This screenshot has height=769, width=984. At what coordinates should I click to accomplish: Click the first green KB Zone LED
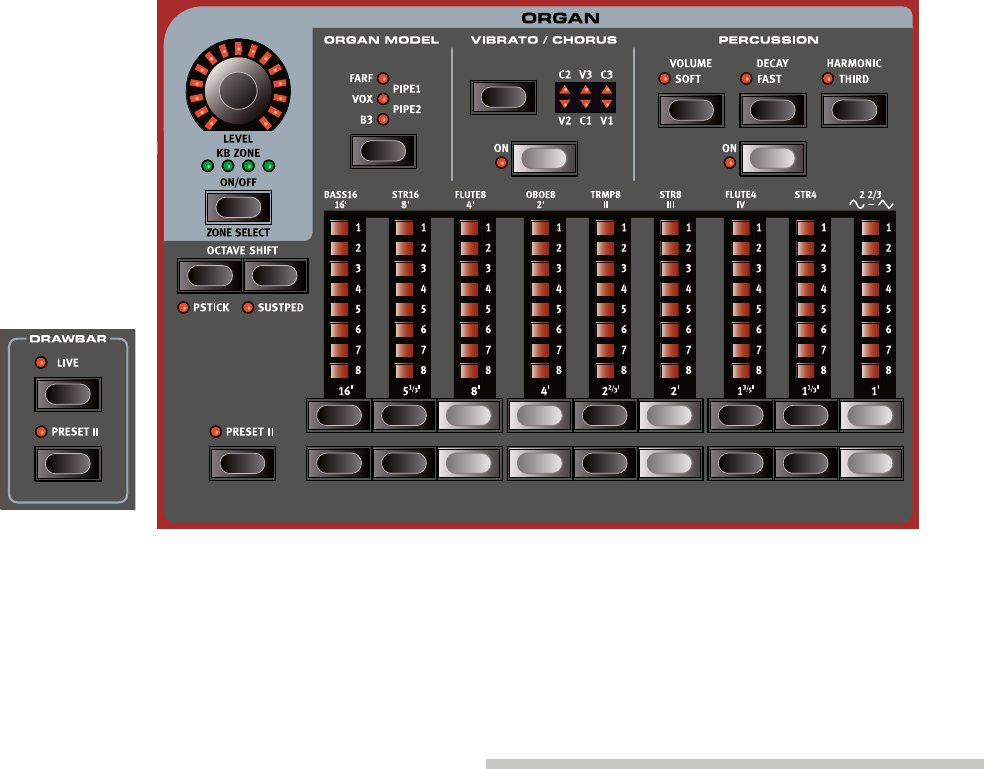[208, 166]
